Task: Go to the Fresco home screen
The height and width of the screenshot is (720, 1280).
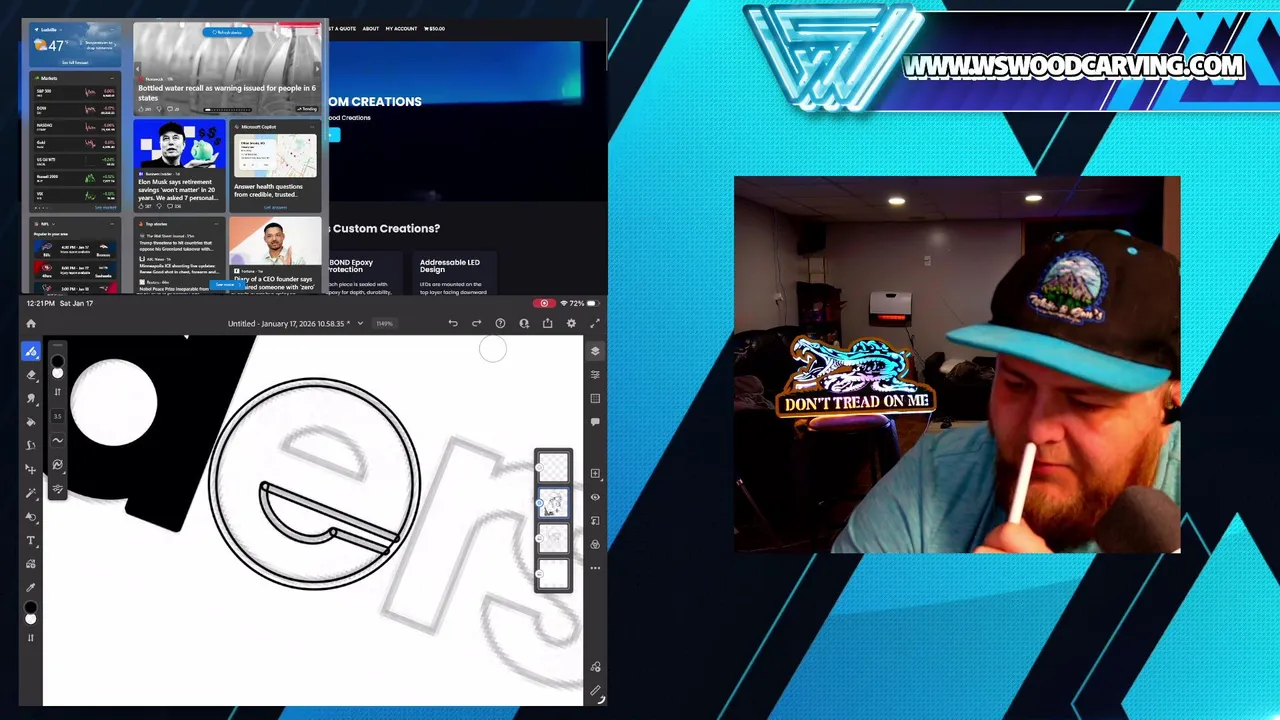Action: (x=31, y=323)
